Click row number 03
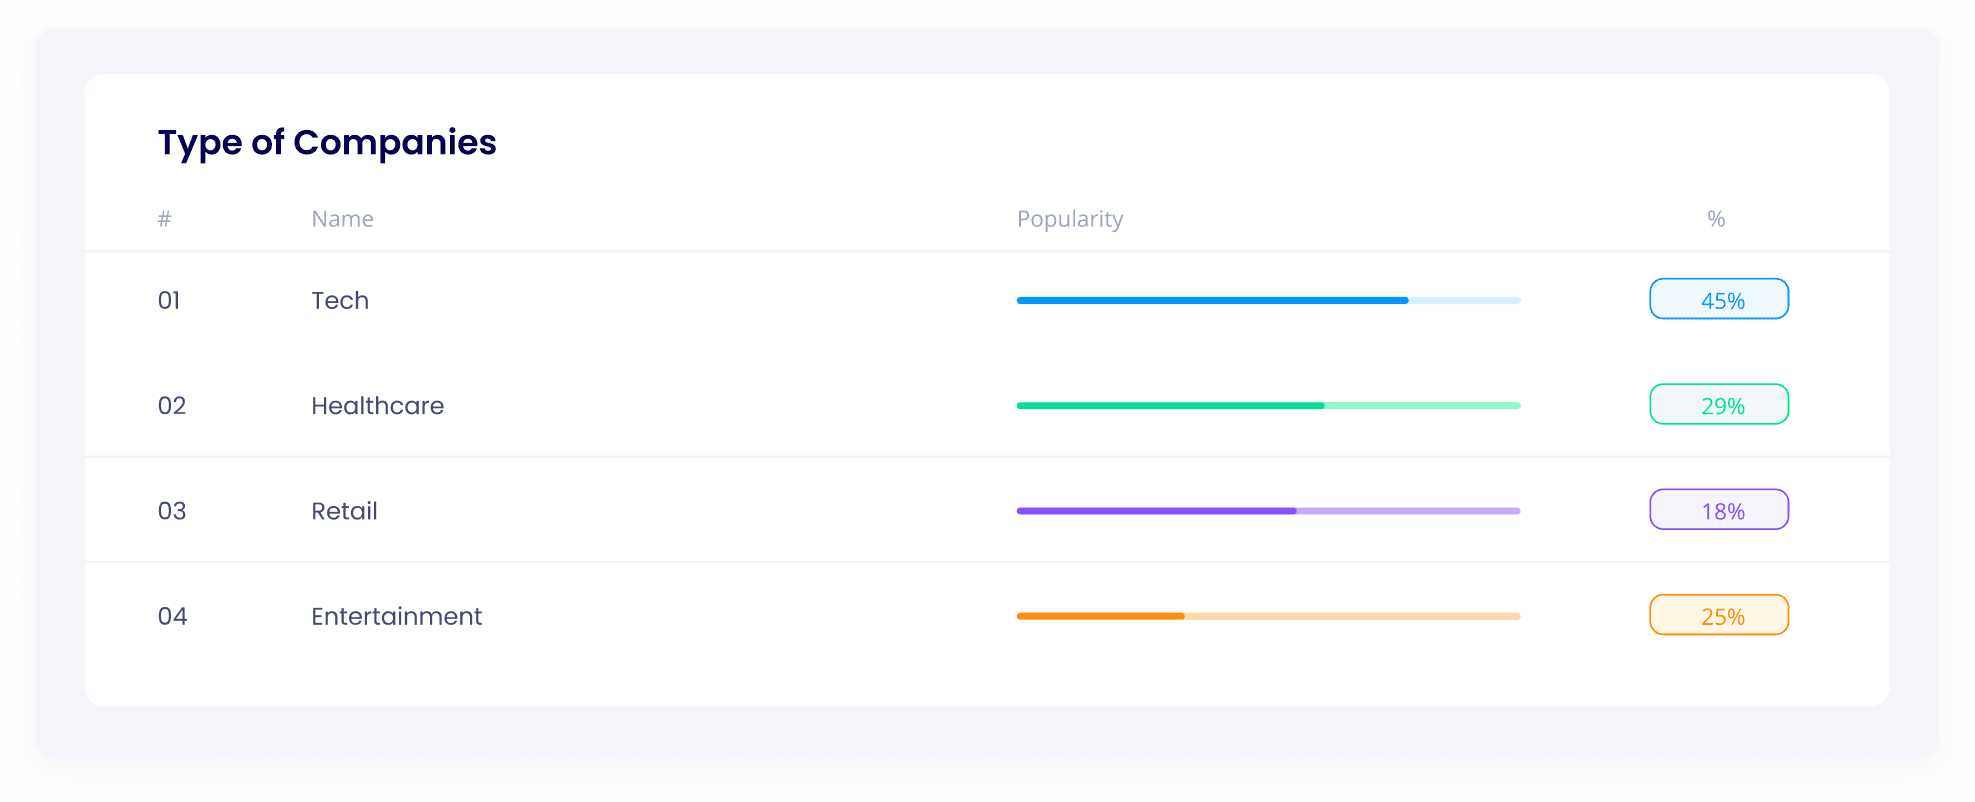This screenshot has height=802, width=1975. click(170, 510)
